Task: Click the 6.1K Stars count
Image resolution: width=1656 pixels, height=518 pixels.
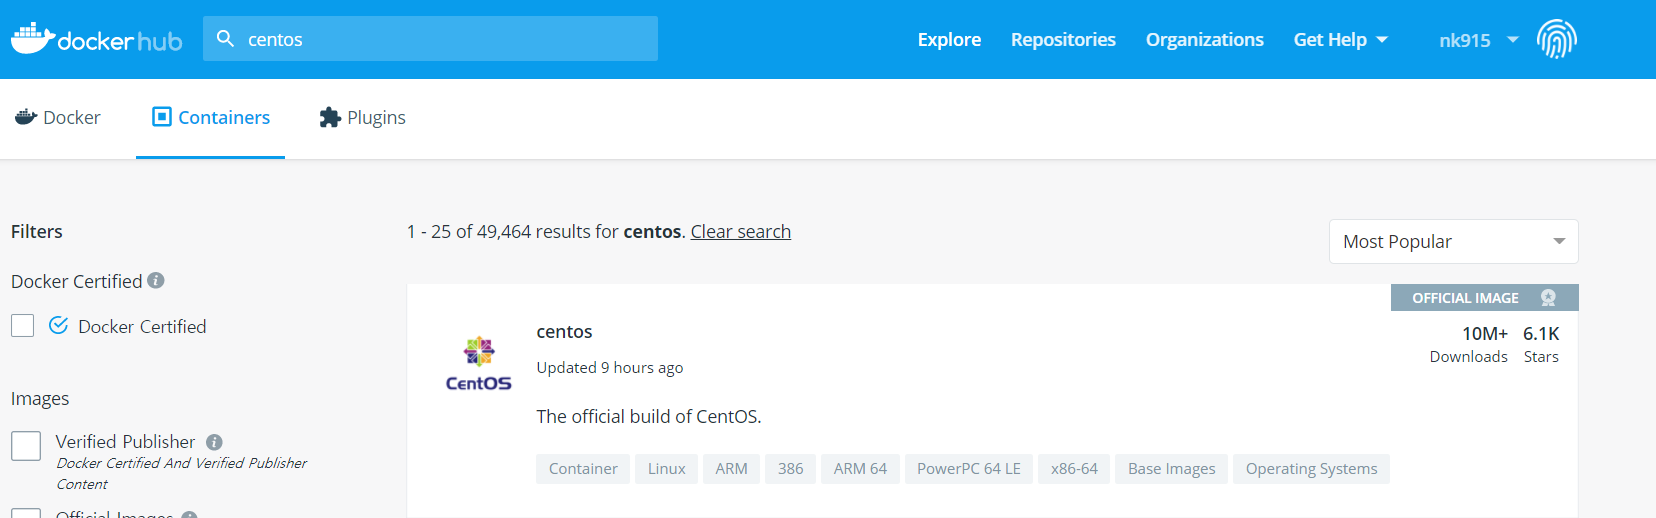Action: 1541,344
